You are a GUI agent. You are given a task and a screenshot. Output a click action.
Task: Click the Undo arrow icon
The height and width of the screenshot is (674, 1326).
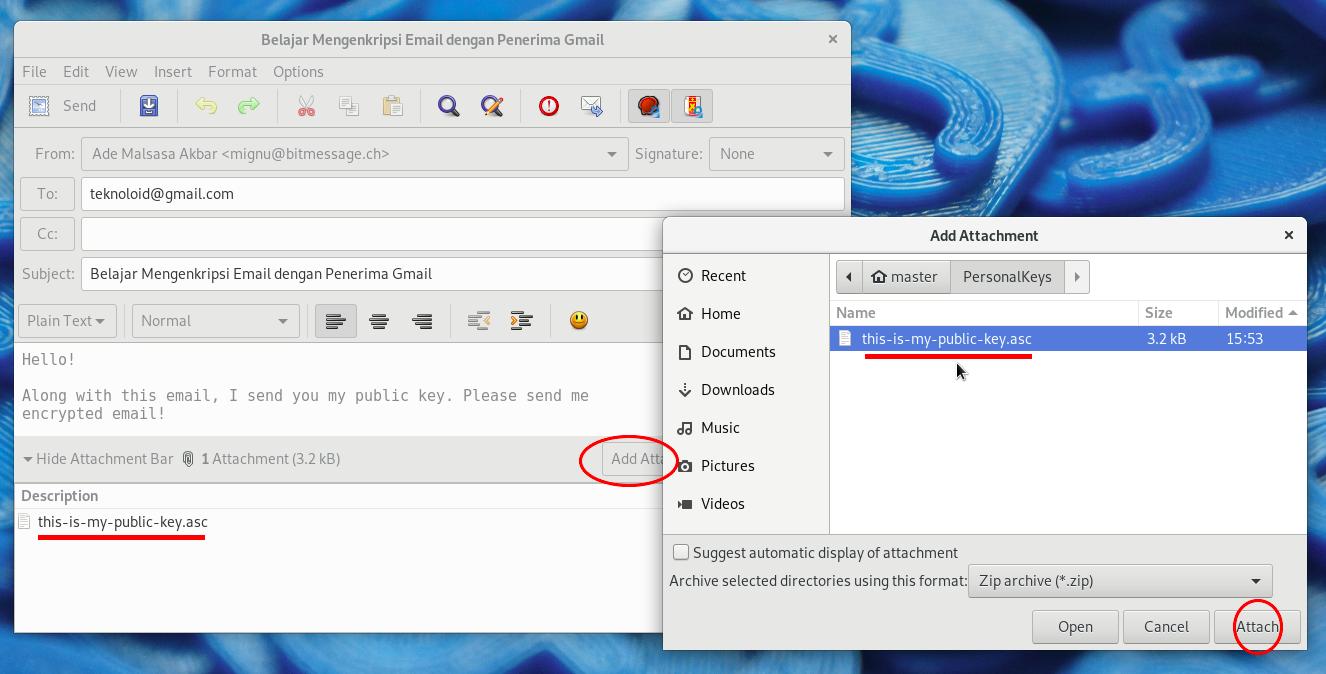coord(206,106)
